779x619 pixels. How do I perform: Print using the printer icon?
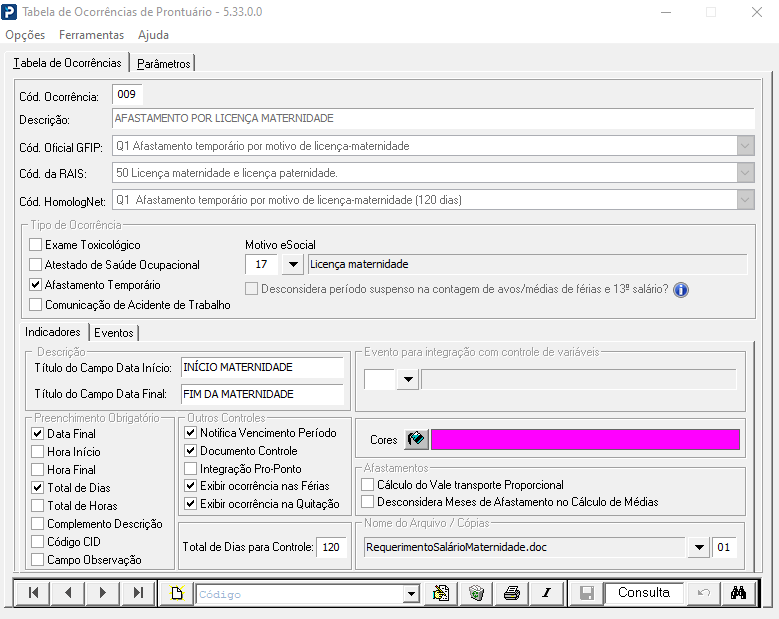click(x=511, y=593)
